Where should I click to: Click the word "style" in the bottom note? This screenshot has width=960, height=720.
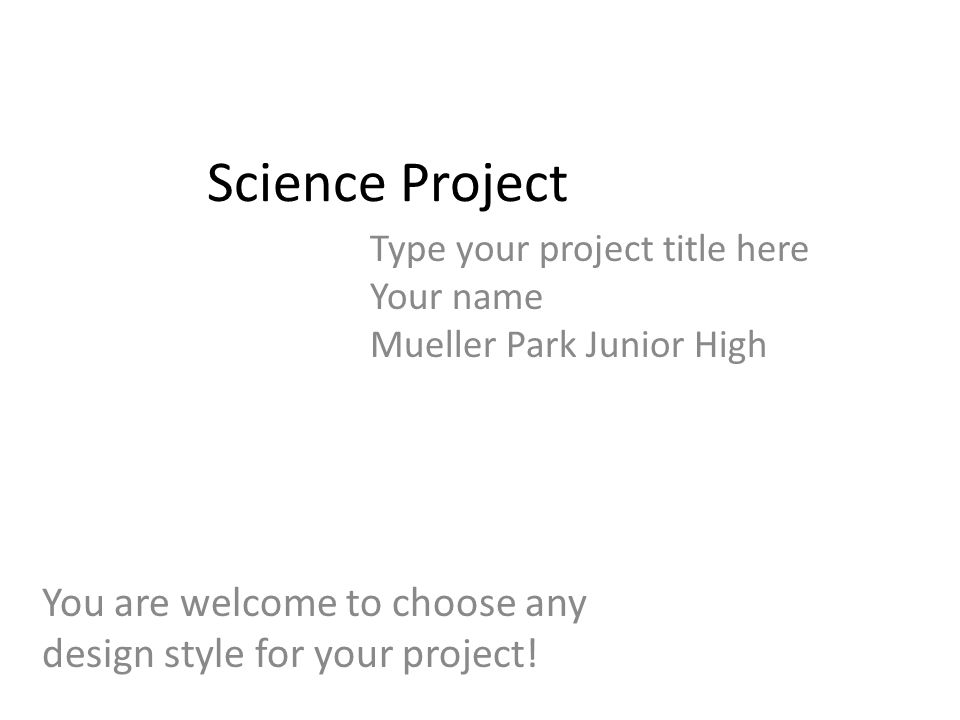click(x=204, y=656)
